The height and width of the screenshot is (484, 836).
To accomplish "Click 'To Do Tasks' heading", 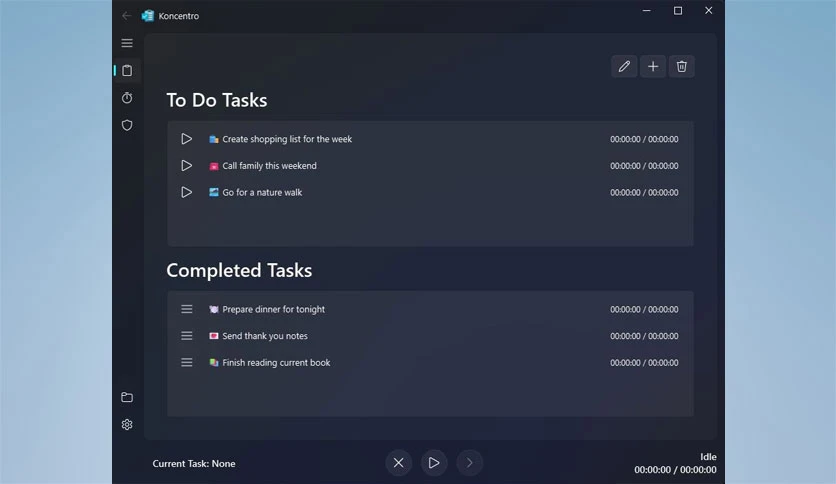I will (216, 100).
